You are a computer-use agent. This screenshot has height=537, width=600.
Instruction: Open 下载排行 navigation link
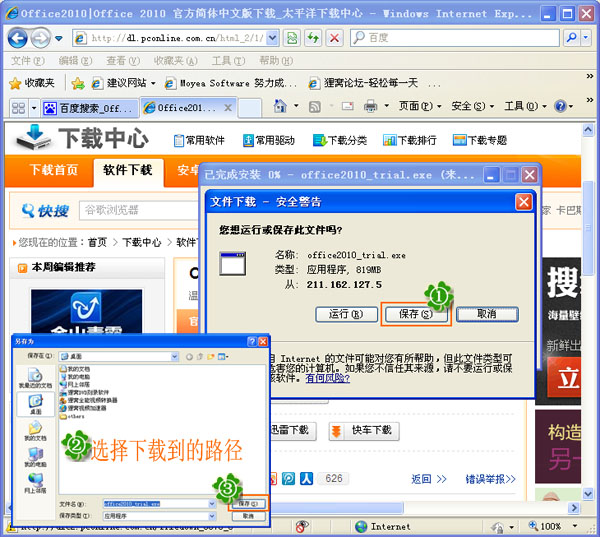[x=409, y=140]
